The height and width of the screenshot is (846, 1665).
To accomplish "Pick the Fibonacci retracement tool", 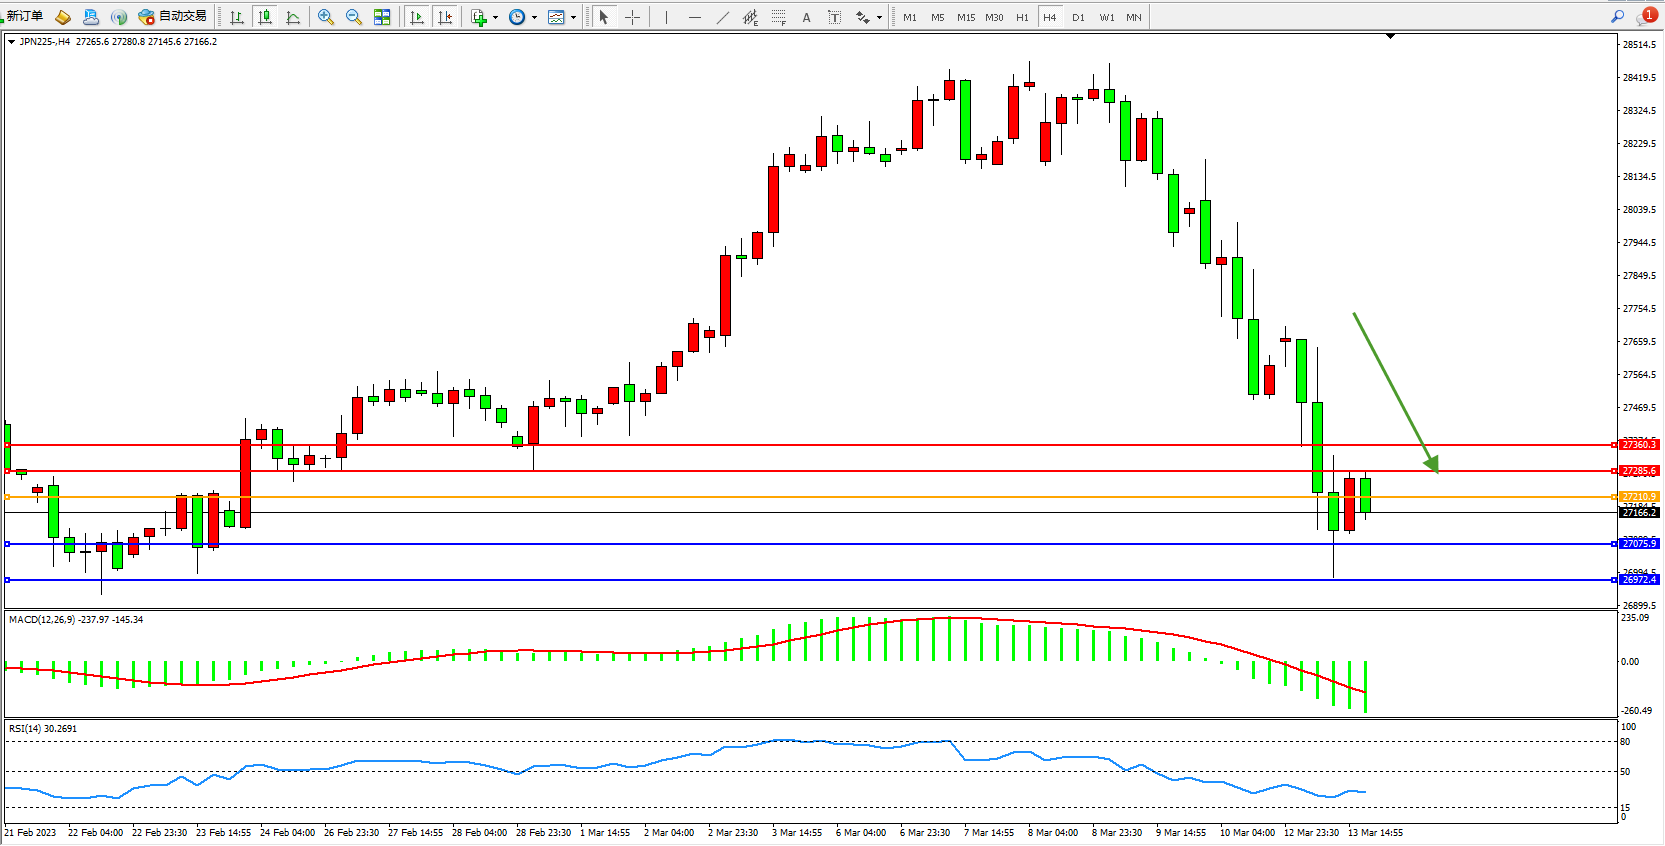I will click(x=778, y=17).
